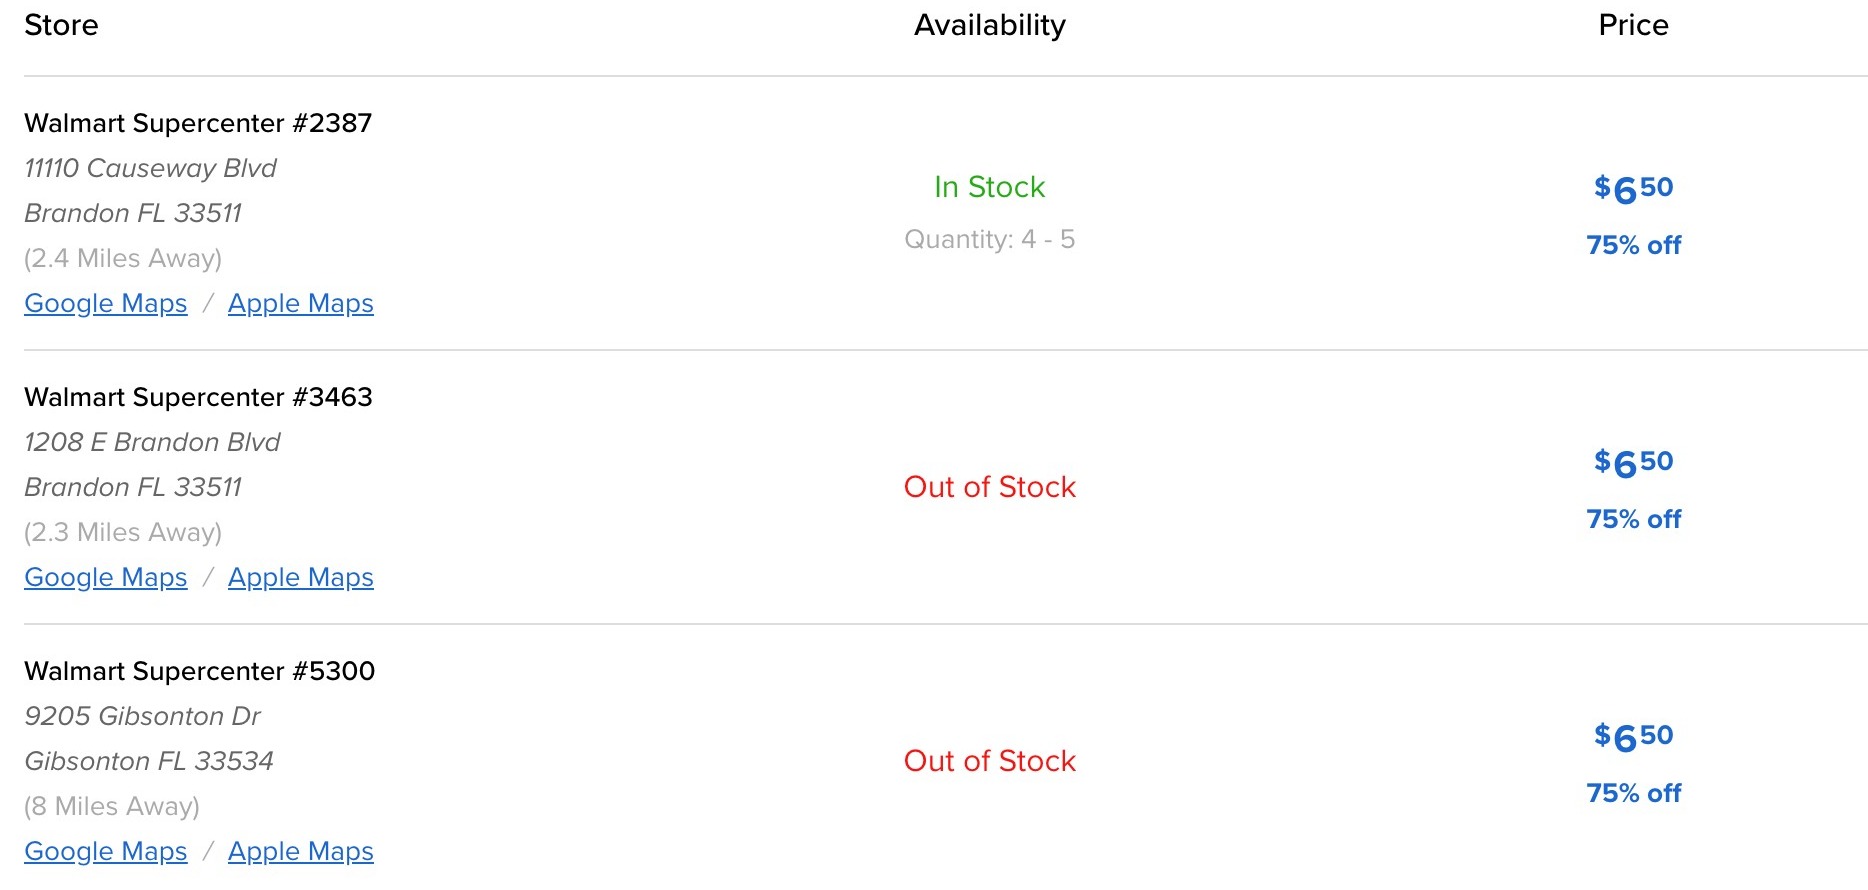Click the $6.50 price for store #2387
Viewport: 1868px width, 890px height.
pos(1632,188)
